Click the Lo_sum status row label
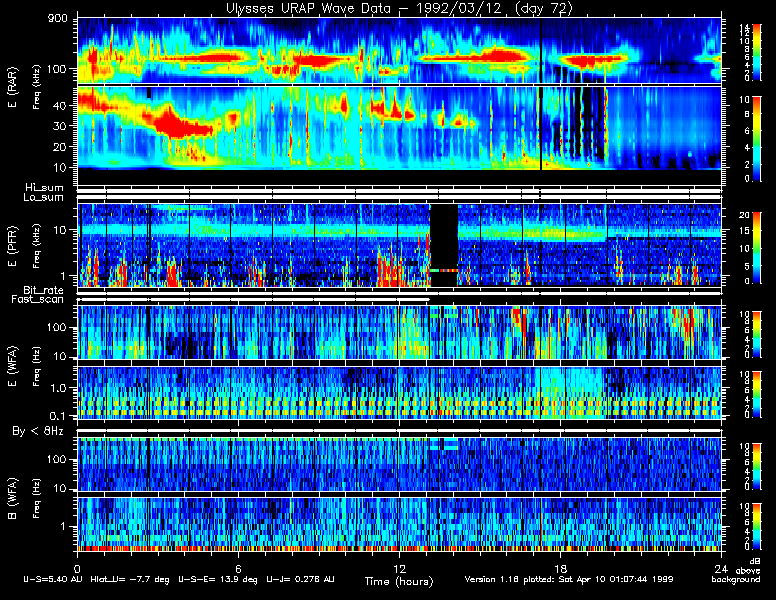 pyautogui.click(x=44, y=198)
